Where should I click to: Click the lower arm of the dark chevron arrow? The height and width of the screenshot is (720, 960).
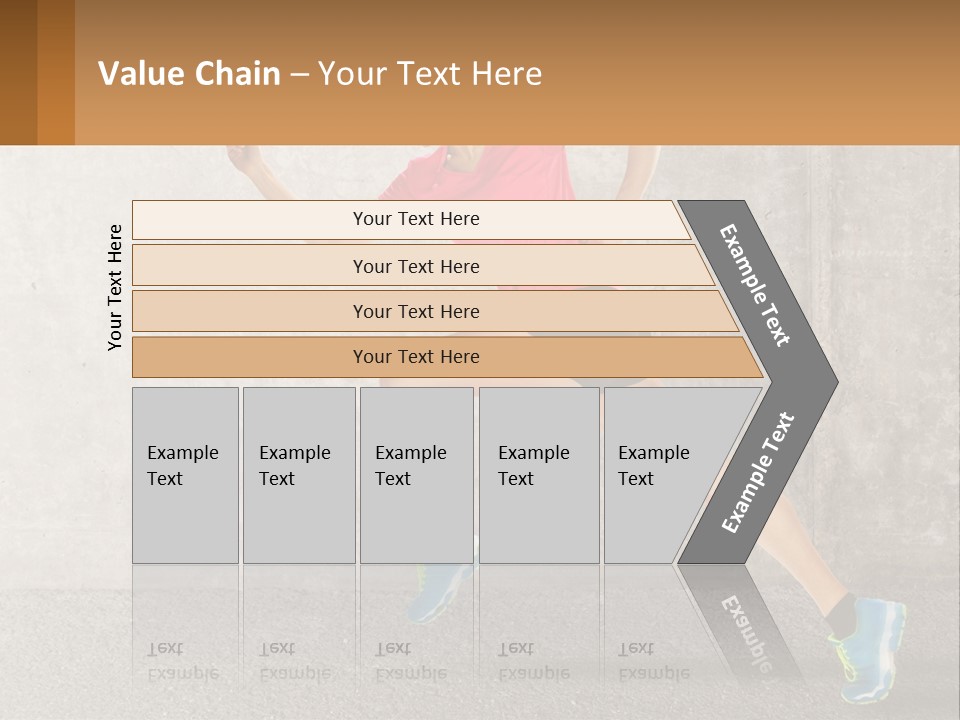[x=757, y=473]
